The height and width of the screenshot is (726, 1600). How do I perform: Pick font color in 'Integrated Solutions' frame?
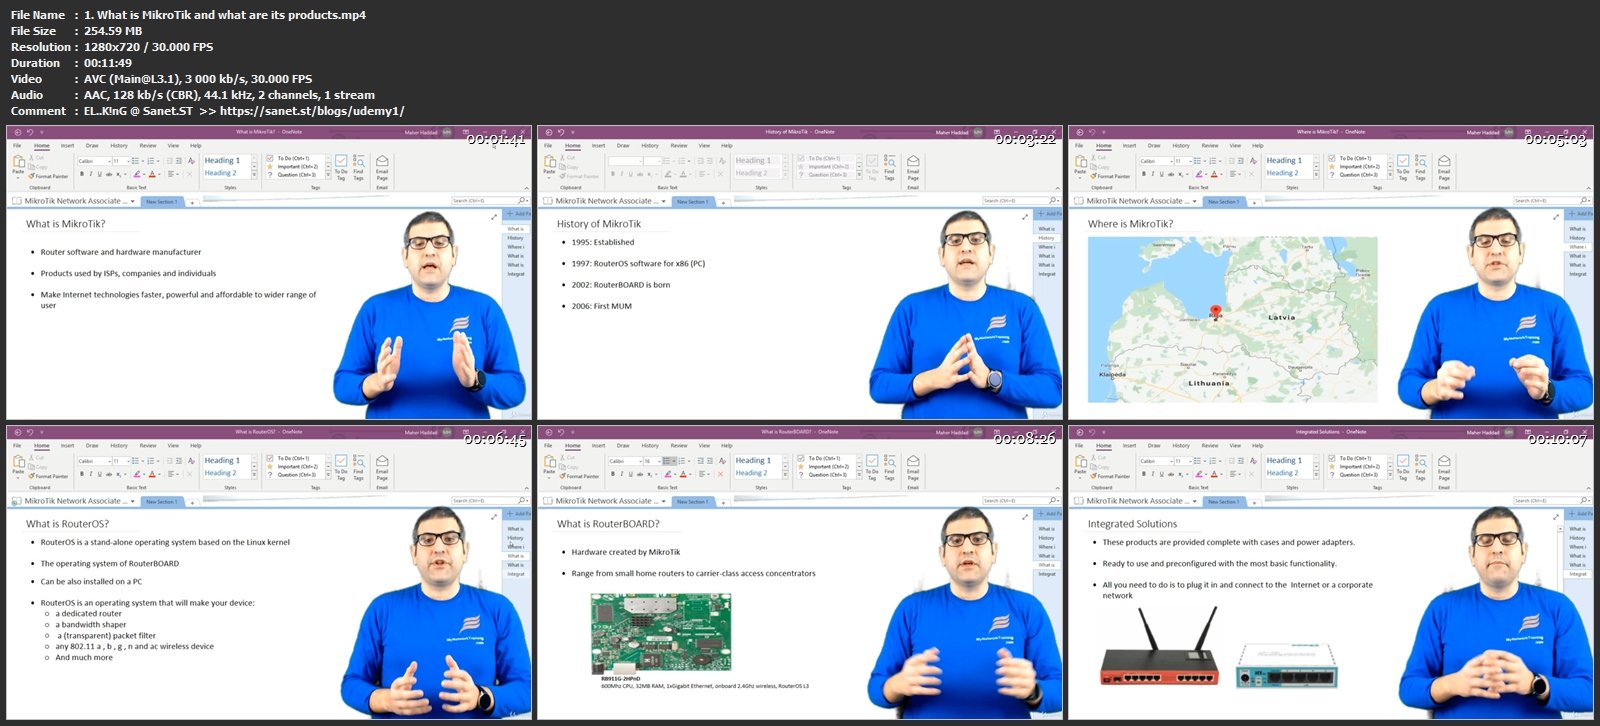pyautogui.click(x=1214, y=474)
